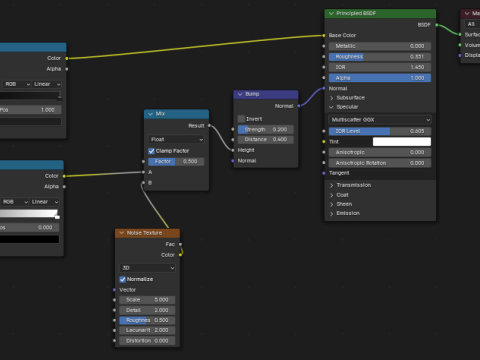480x360 pixels.
Task: Click the Distortion field in Noise Texture
Action: tap(147, 341)
